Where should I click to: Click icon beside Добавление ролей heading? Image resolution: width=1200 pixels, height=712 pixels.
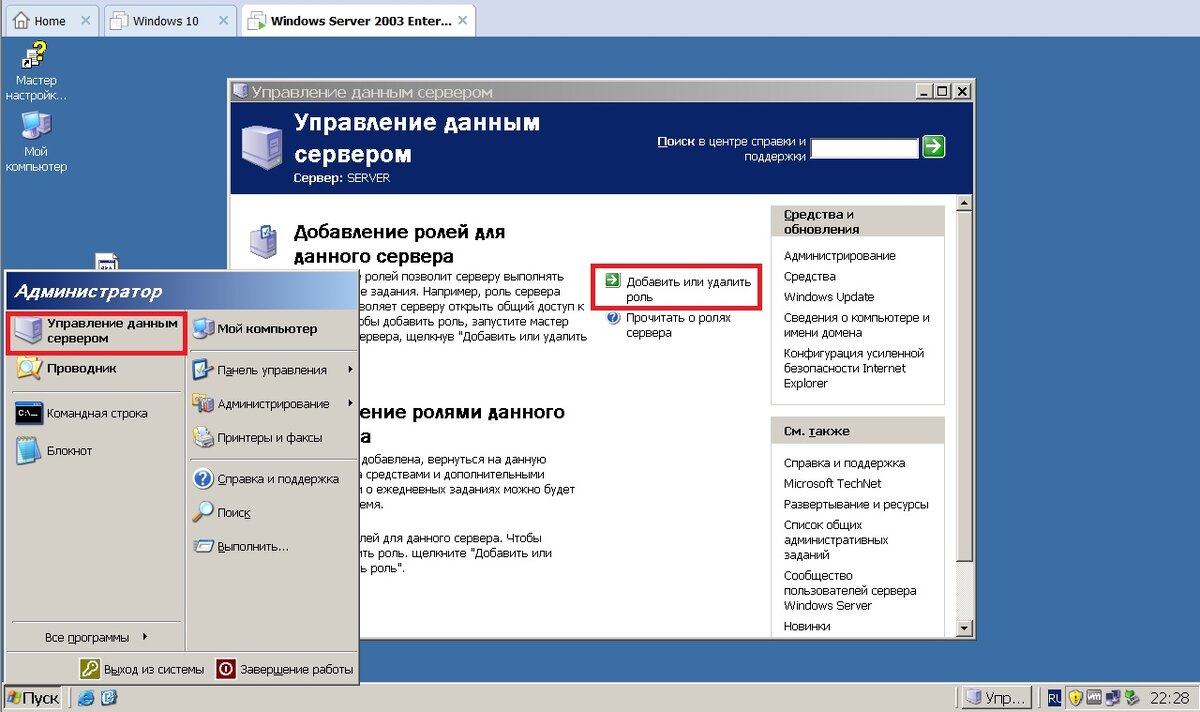pyautogui.click(x=262, y=242)
